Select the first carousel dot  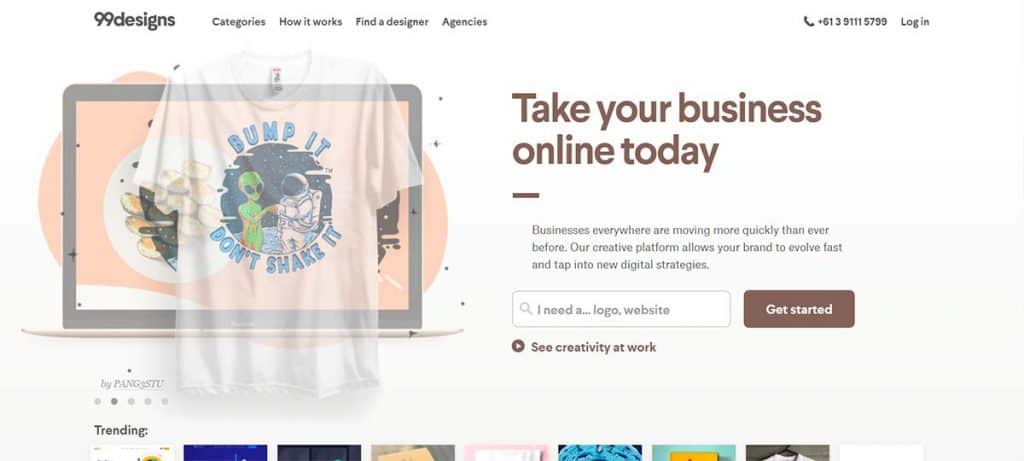[x=98, y=402]
